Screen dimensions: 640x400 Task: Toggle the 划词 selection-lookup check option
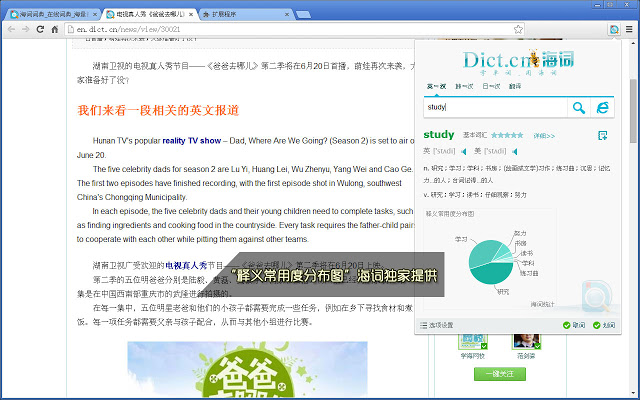point(604,325)
